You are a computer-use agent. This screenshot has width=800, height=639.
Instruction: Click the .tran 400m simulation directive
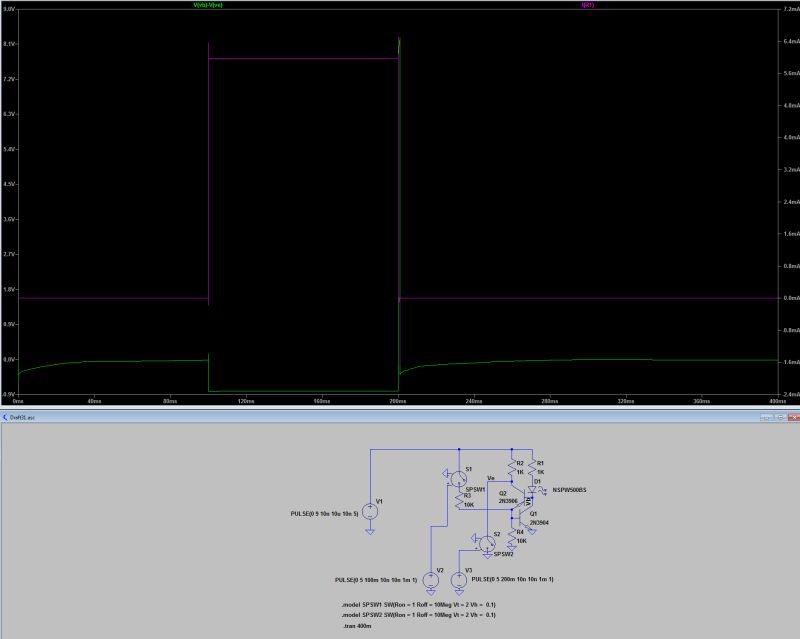358,626
